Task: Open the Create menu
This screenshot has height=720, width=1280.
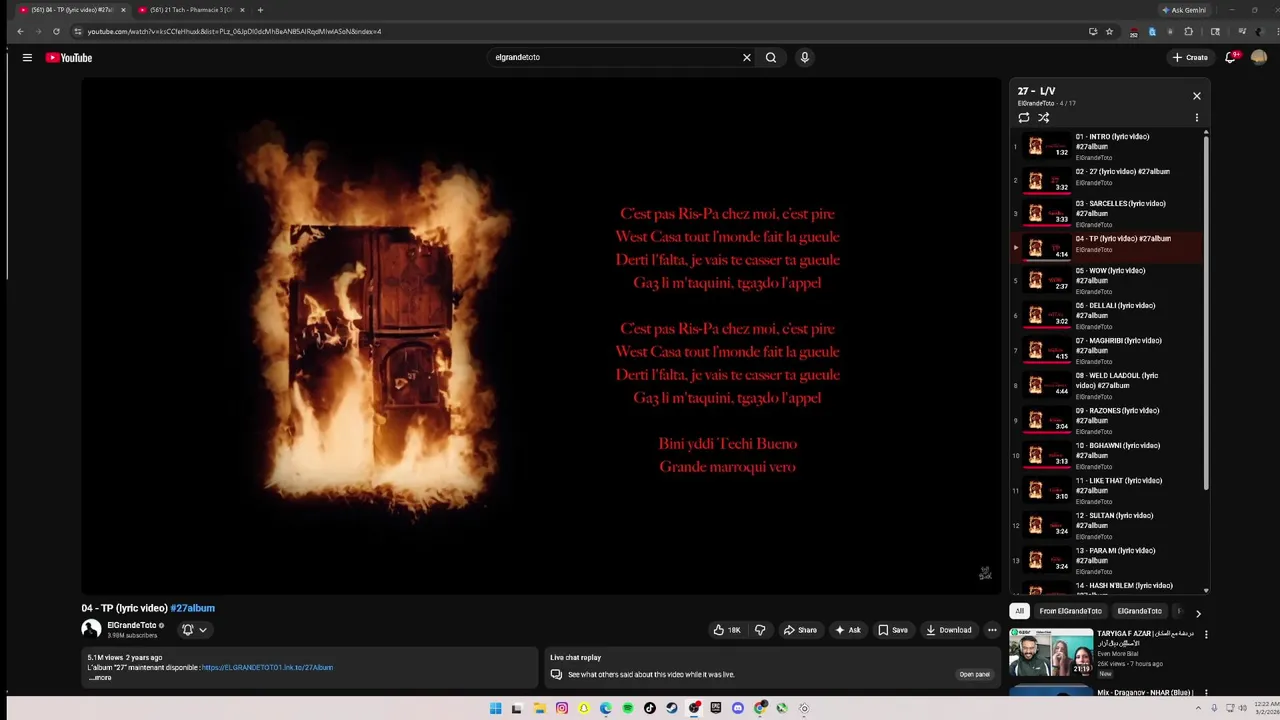Action: tap(1190, 58)
